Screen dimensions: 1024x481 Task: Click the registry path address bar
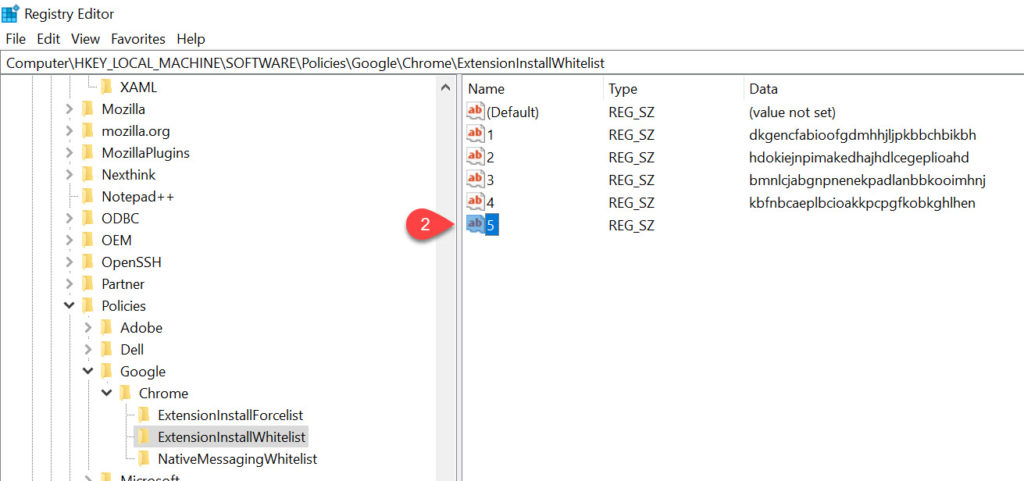click(512, 63)
